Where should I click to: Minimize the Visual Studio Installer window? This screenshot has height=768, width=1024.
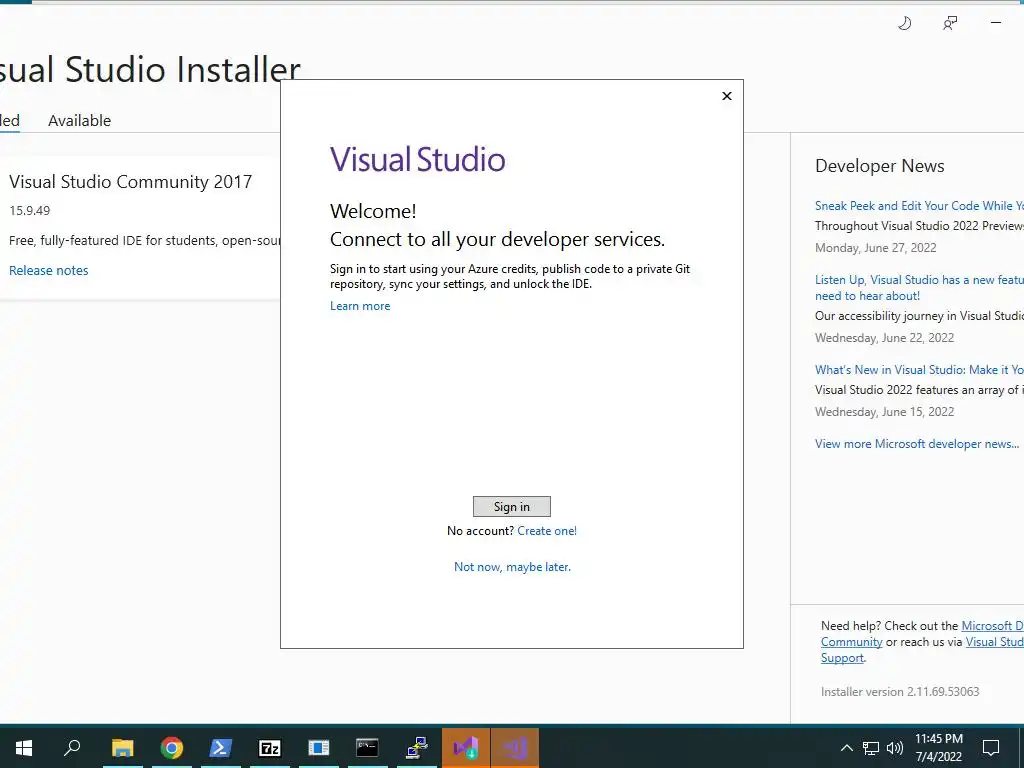996,23
